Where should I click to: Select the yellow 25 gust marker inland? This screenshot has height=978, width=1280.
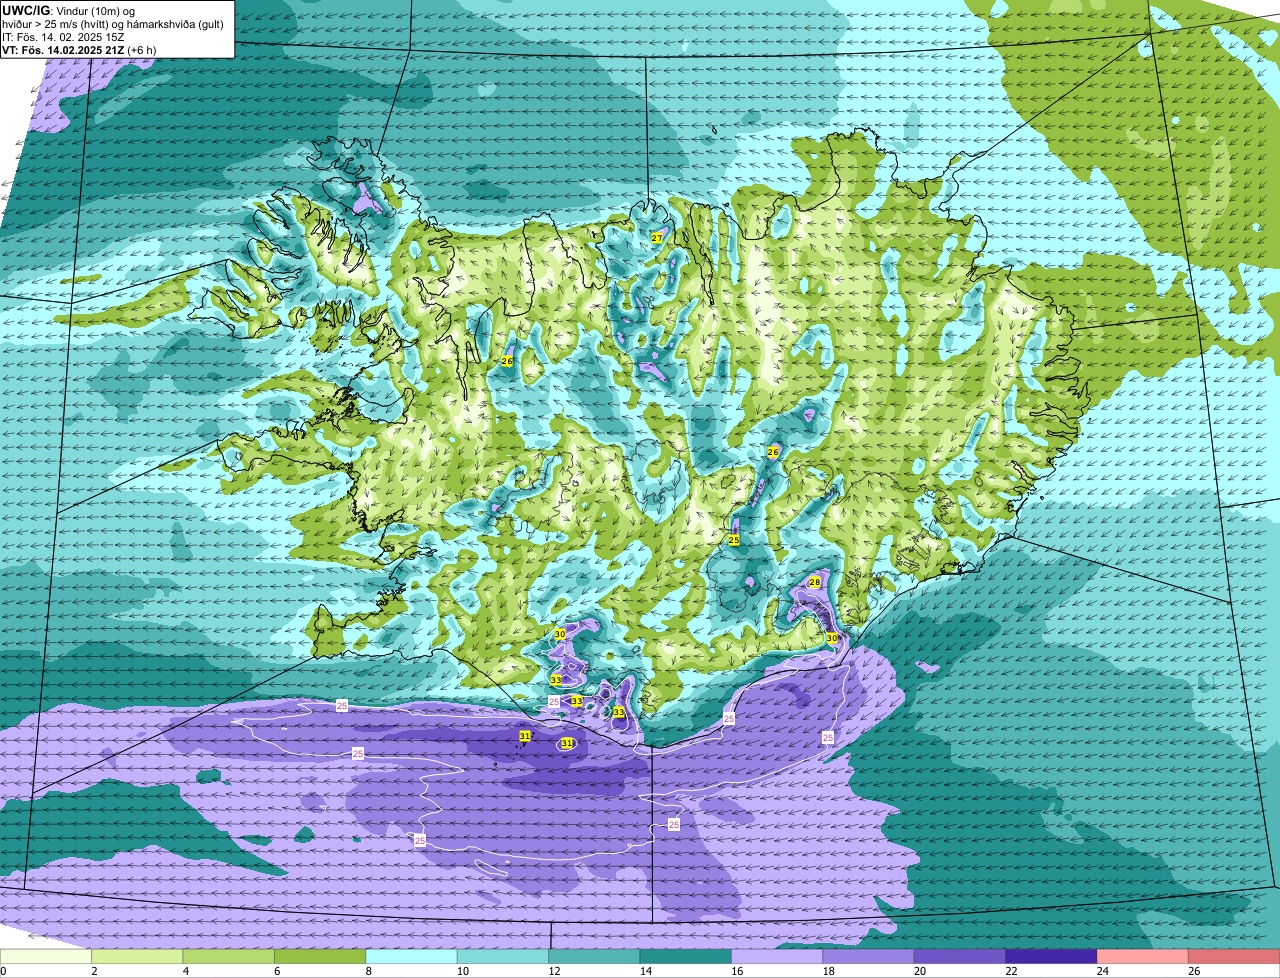[x=733, y=540]
